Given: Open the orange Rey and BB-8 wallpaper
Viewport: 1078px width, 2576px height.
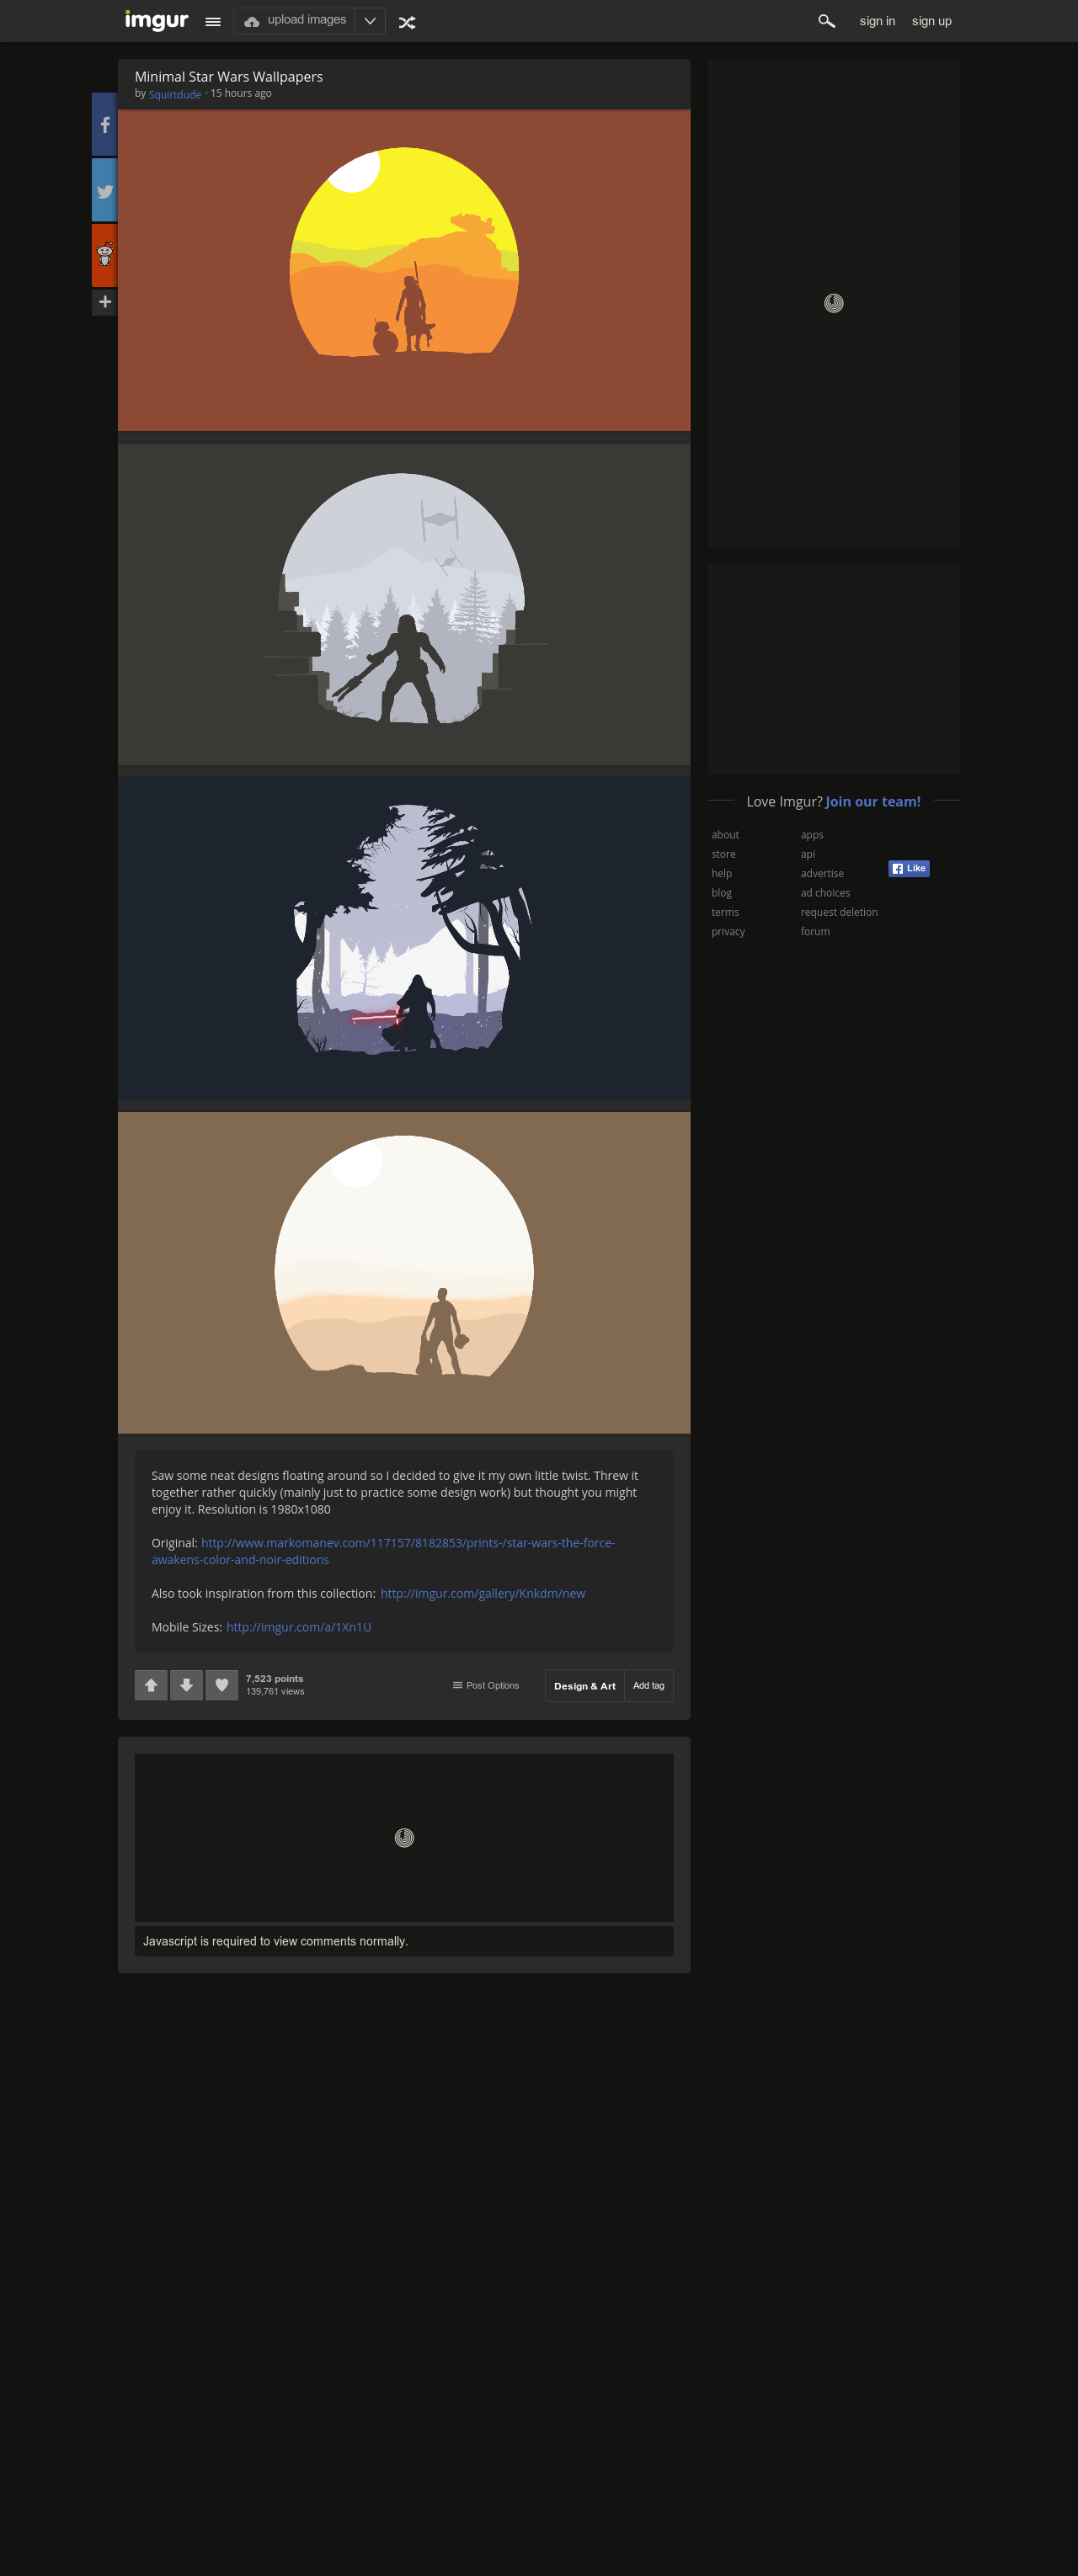Looking at the screenshot, I should [x=404, y=270].
